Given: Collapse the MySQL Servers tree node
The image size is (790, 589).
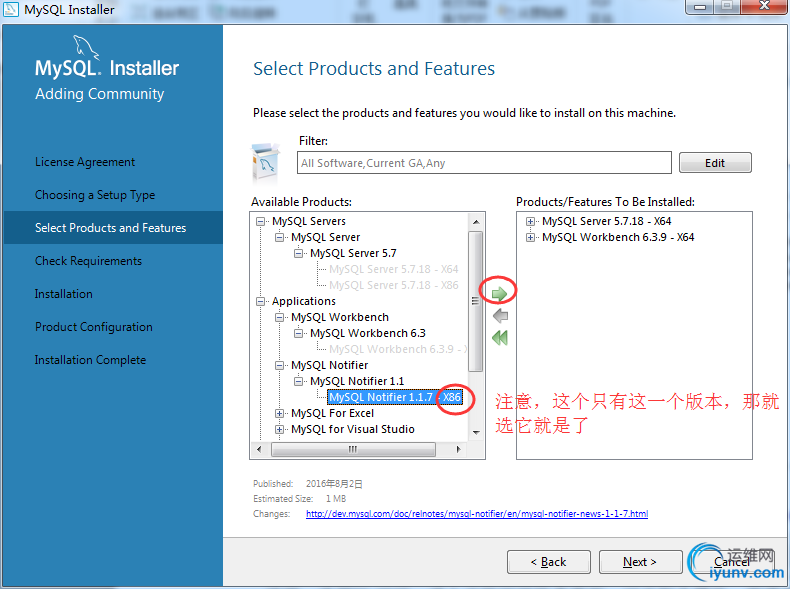Looking at the screenshot, I should 260,221.
